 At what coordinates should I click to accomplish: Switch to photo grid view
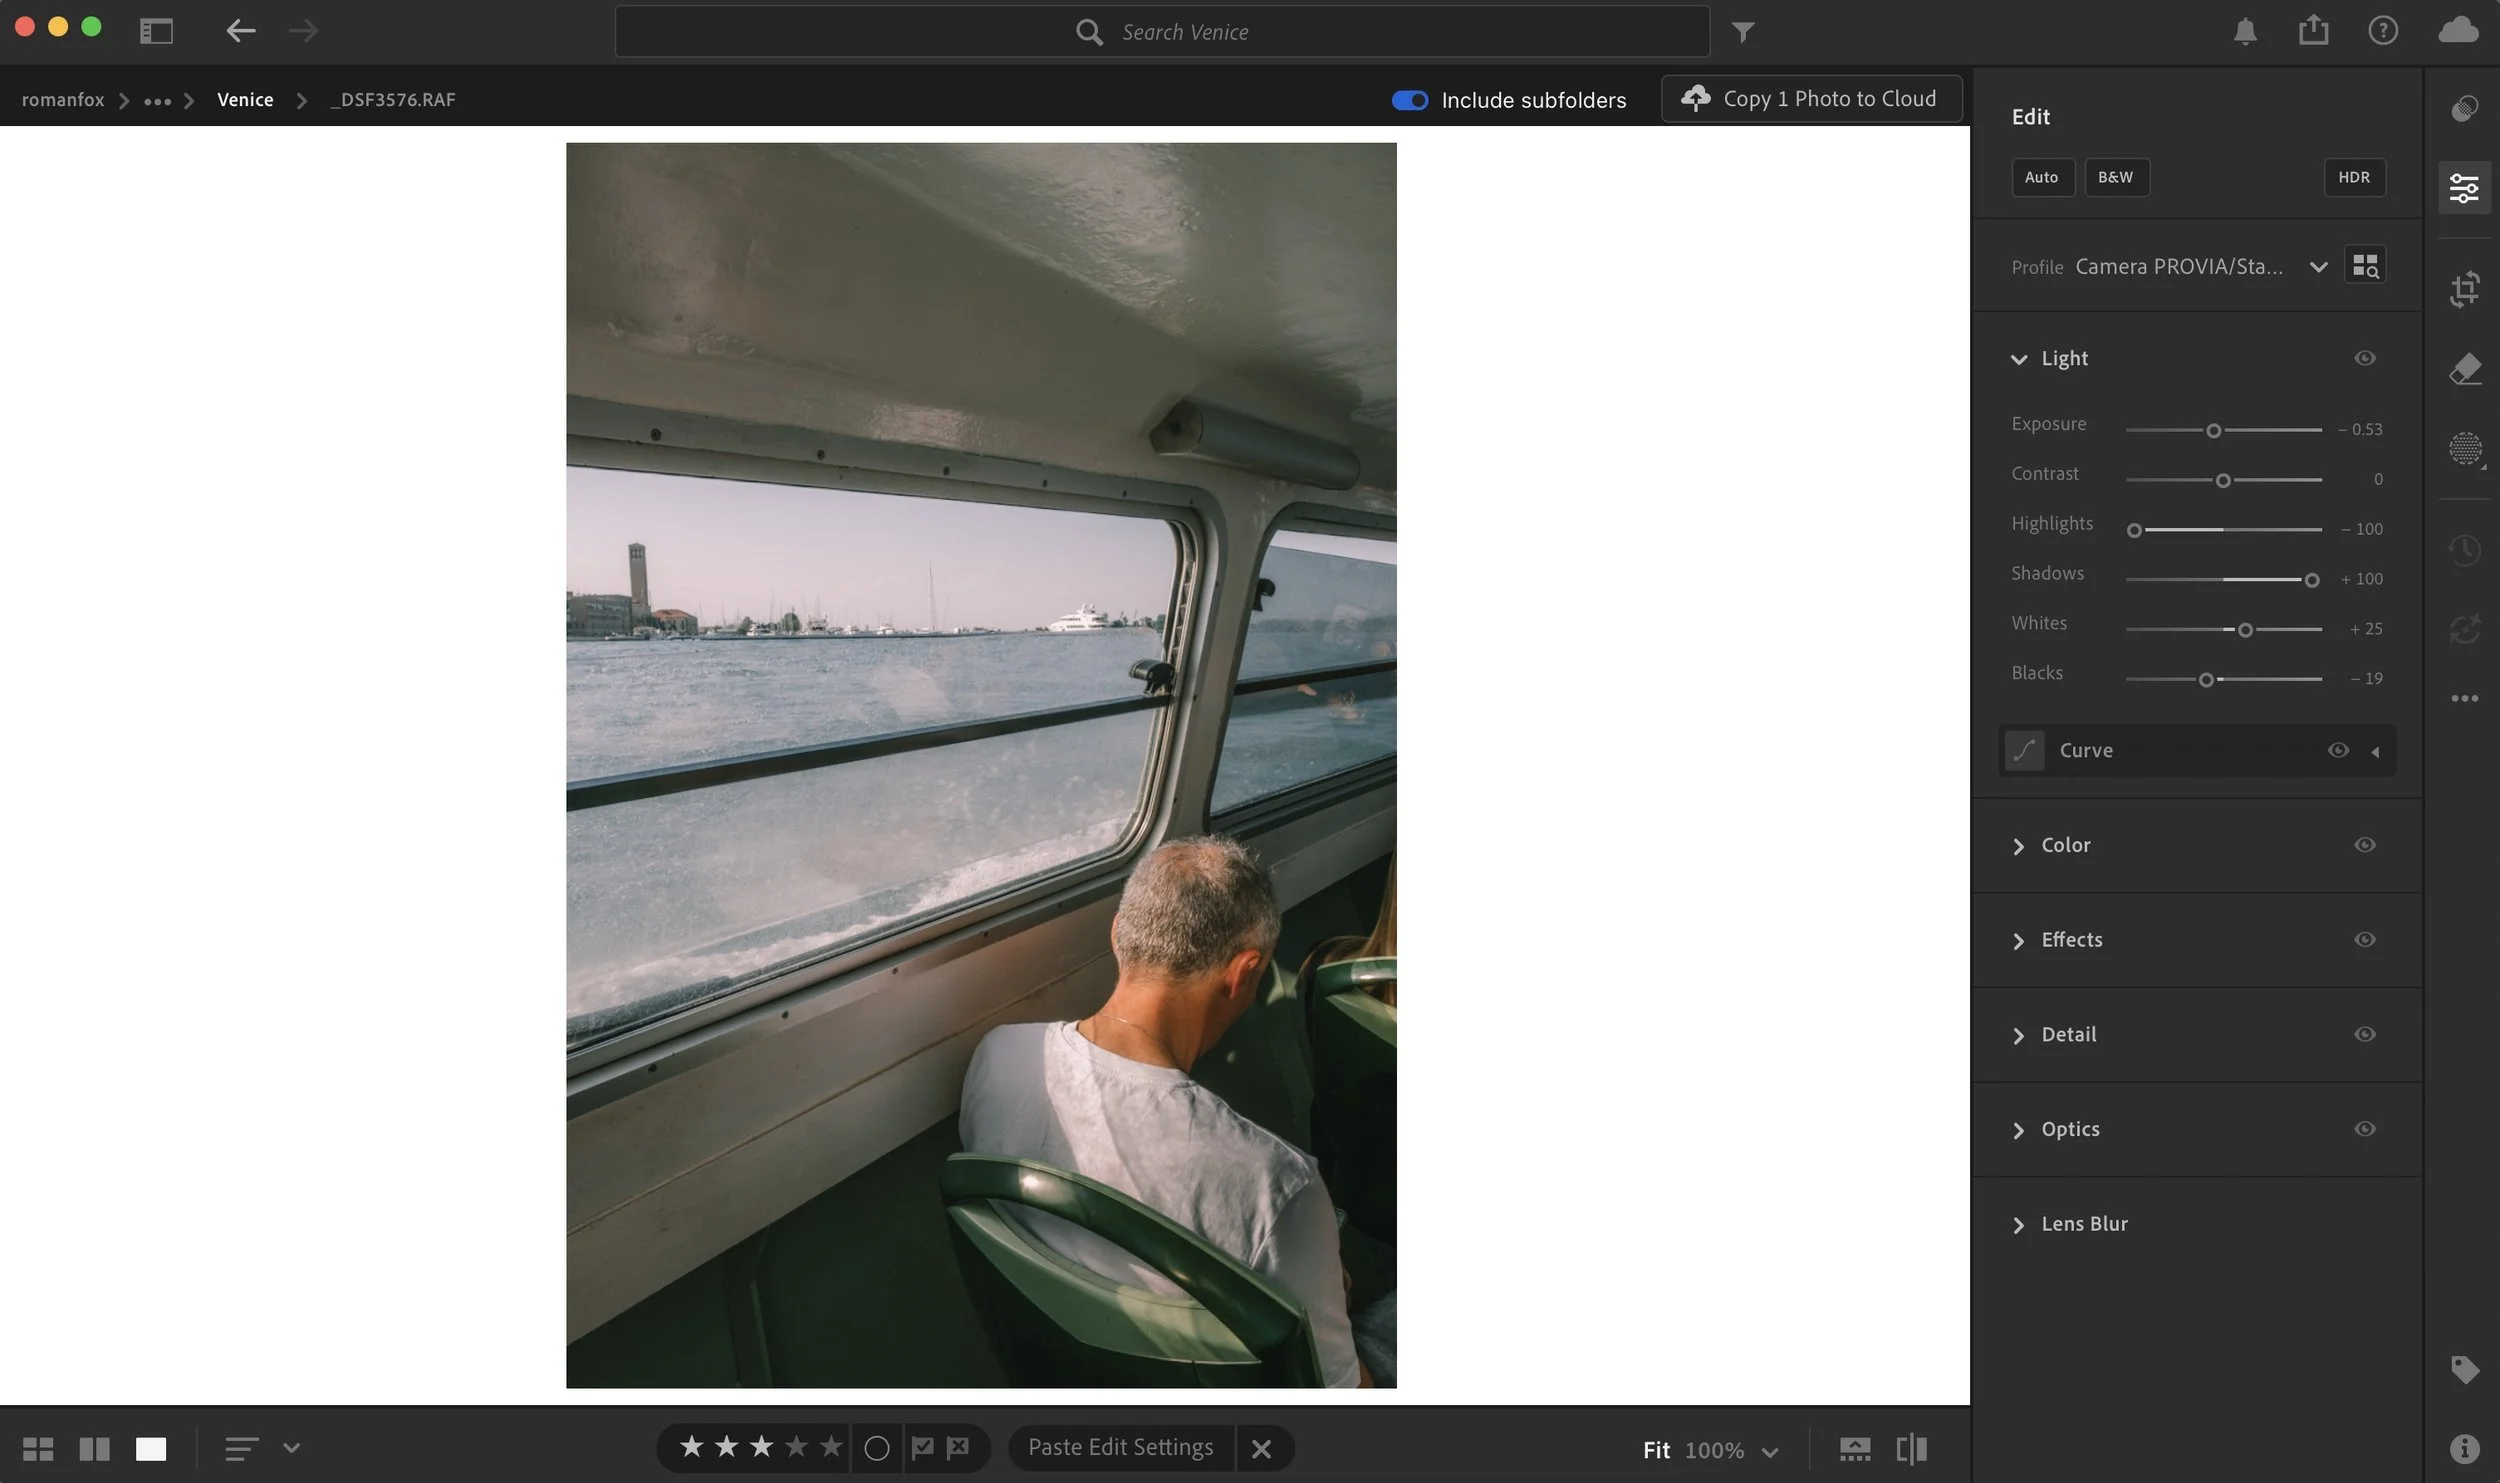point(38,1448)
